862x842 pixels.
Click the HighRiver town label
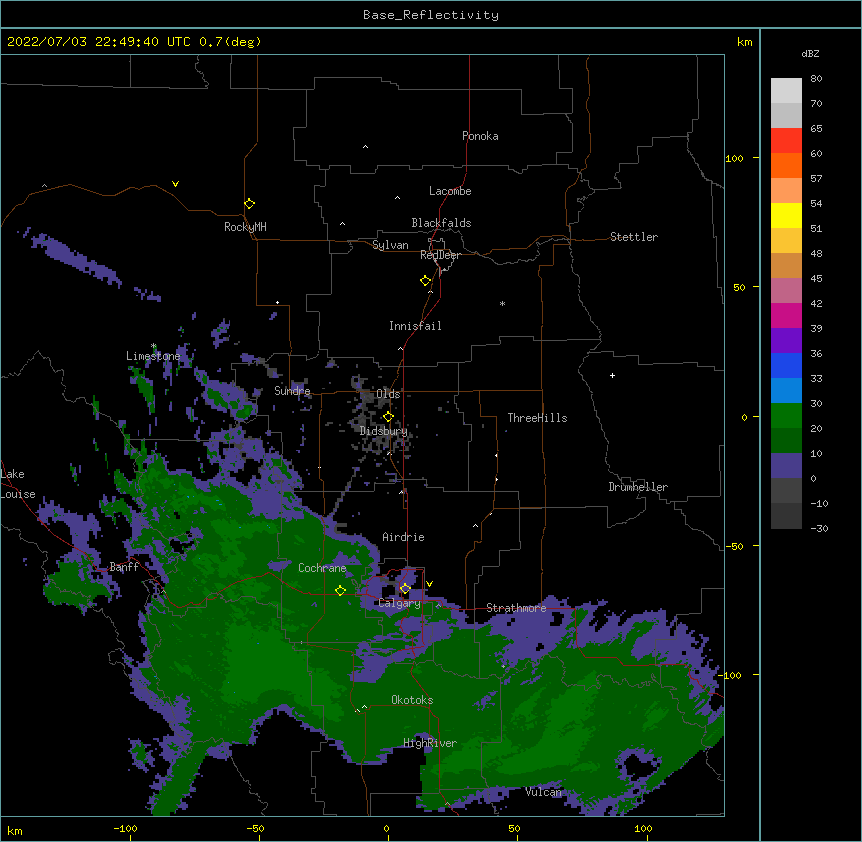click(x=430, y=743)
